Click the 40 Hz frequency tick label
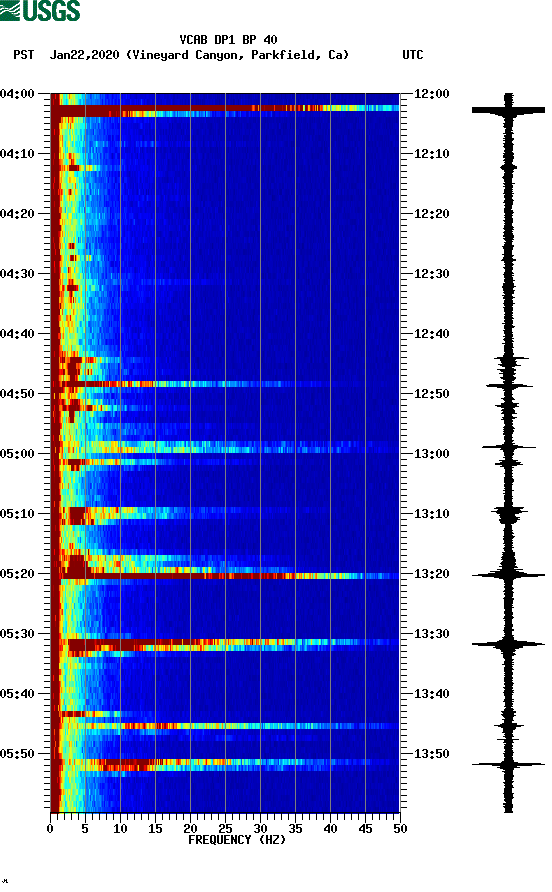 click(330, 829)
